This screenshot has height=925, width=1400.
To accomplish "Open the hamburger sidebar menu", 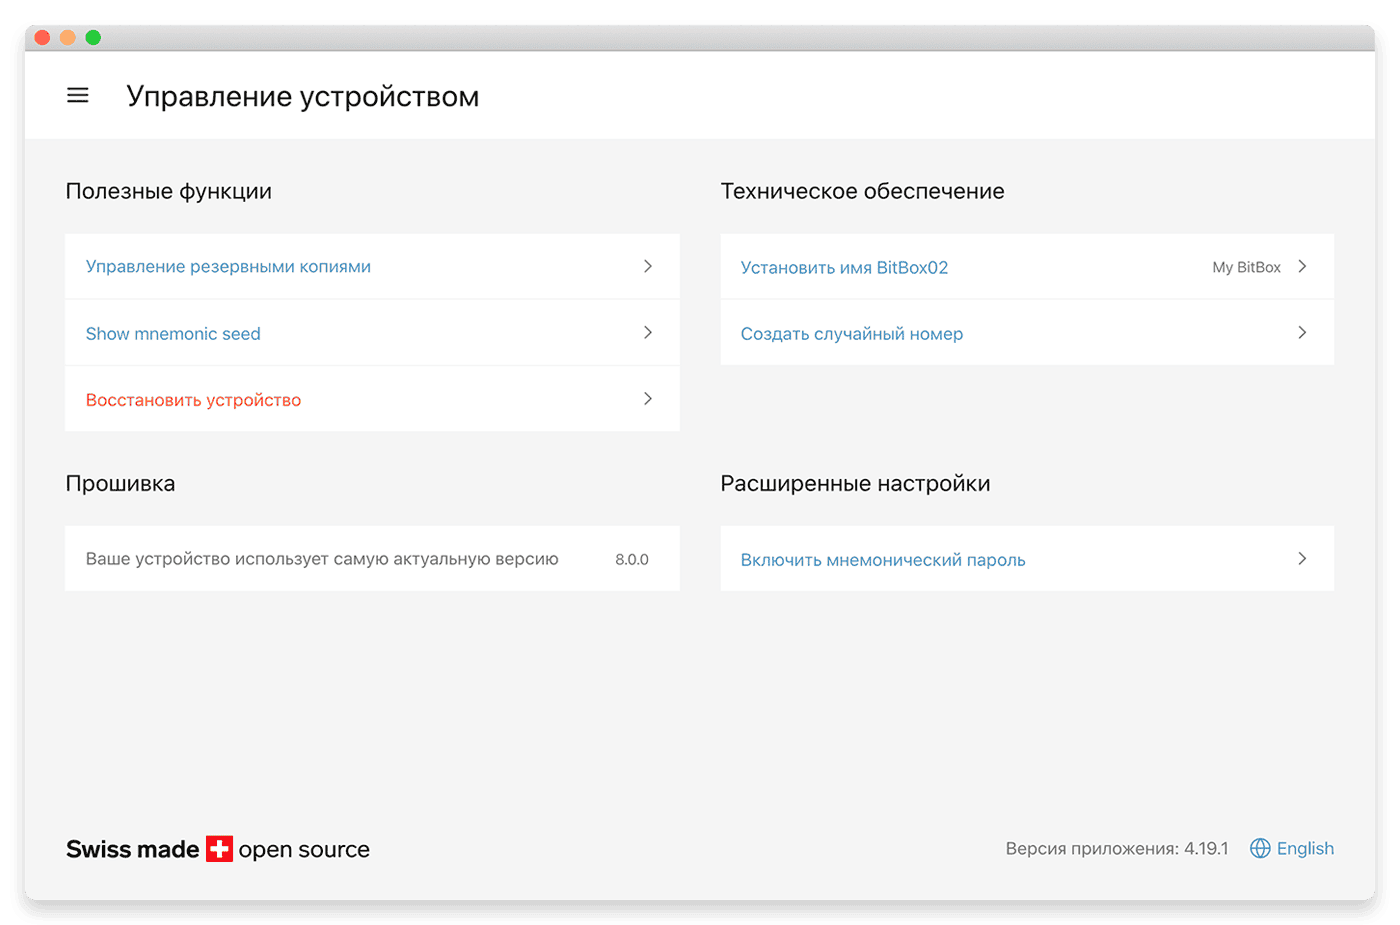I will coord(78,96).
